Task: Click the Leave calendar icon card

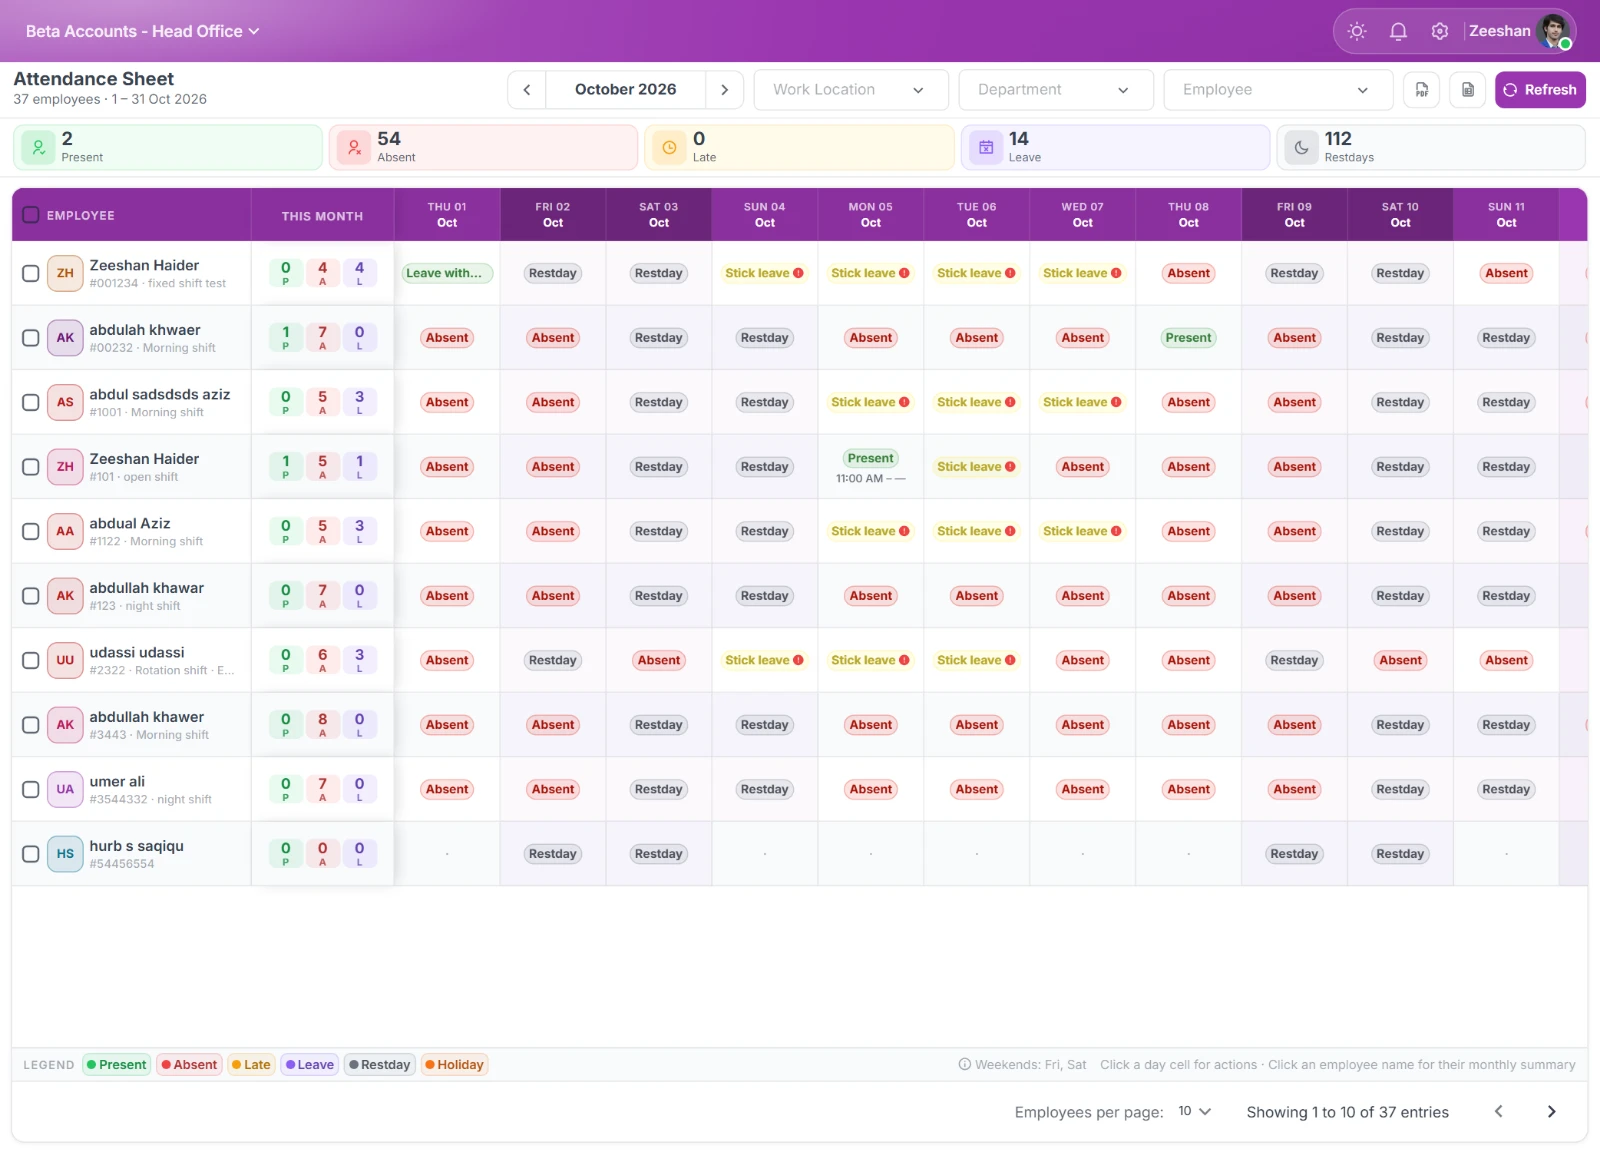Action: point(986,147)
